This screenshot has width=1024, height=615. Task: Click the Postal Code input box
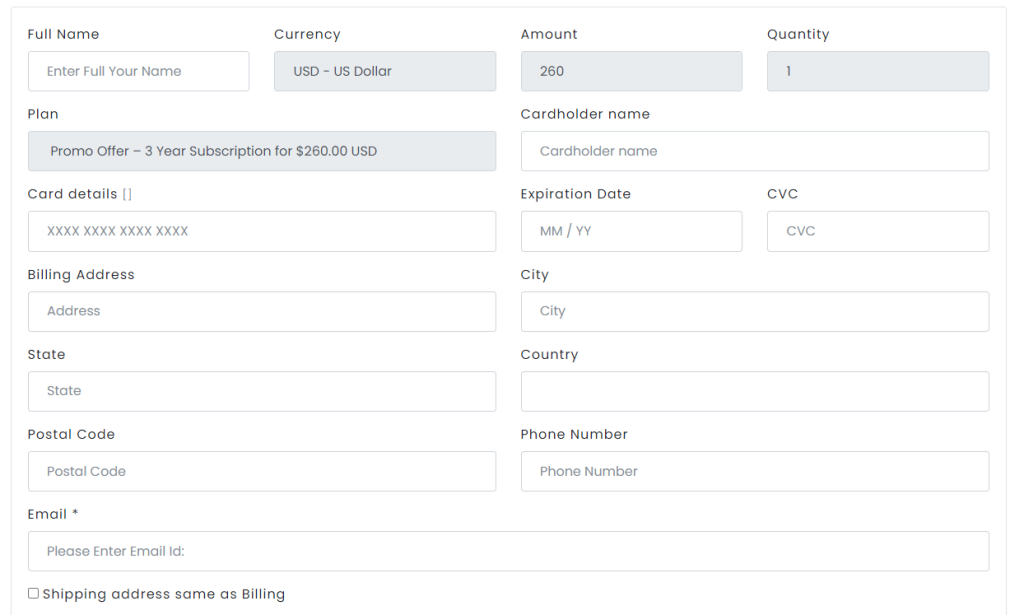261,471
